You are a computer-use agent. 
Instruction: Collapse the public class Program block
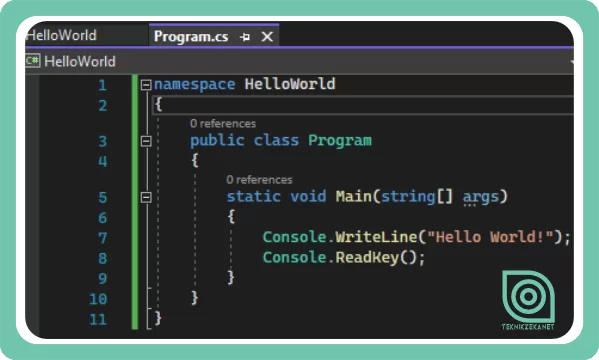[x=146, y=141]
